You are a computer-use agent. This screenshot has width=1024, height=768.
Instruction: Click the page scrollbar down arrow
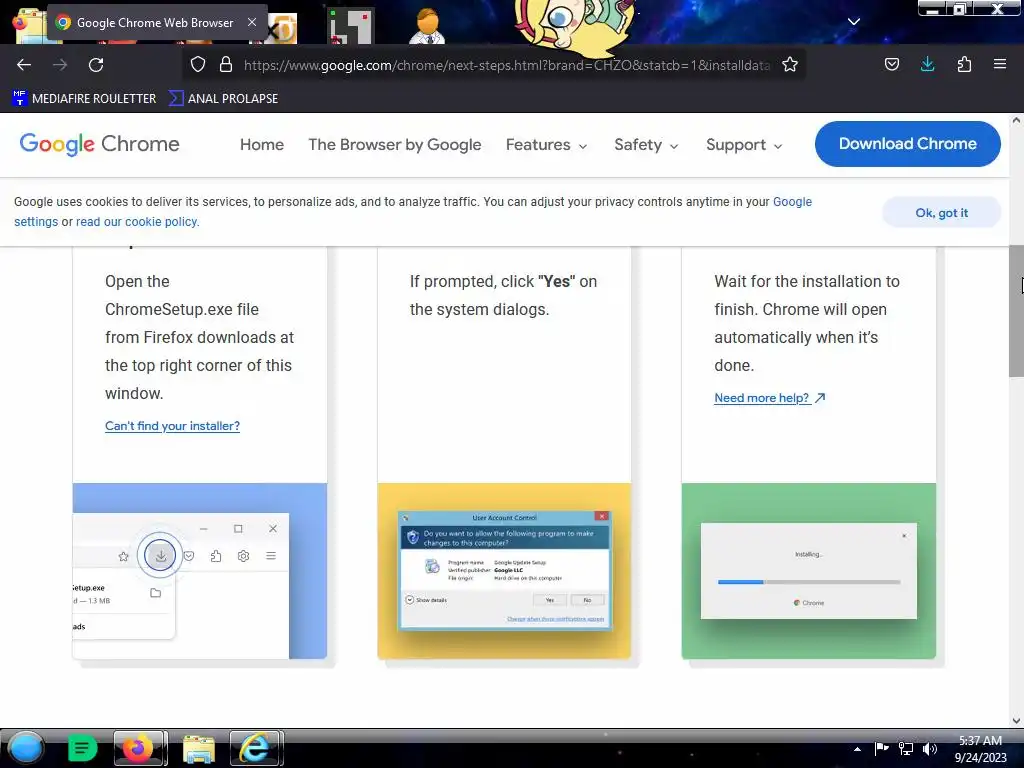click(x=1016, y=720)
